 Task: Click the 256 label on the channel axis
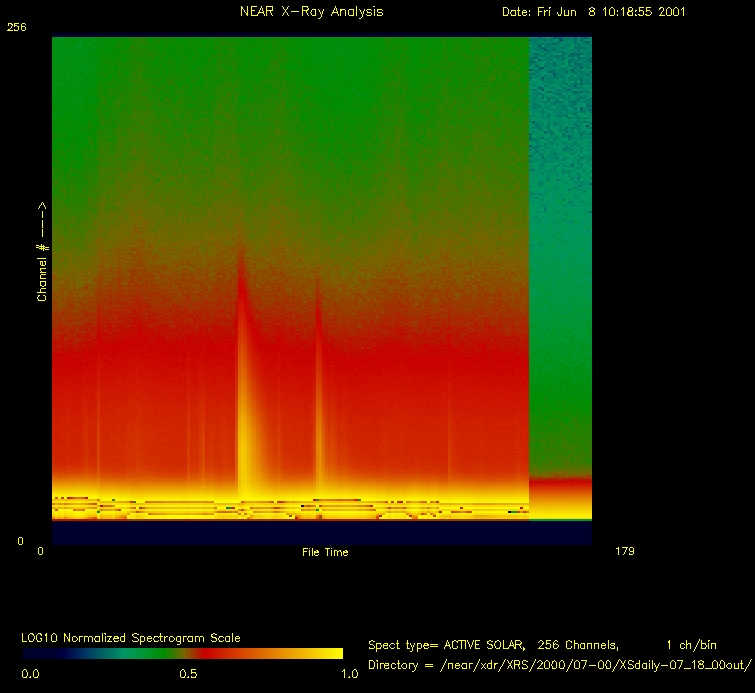pyautogui.click(x=16, y=28)
